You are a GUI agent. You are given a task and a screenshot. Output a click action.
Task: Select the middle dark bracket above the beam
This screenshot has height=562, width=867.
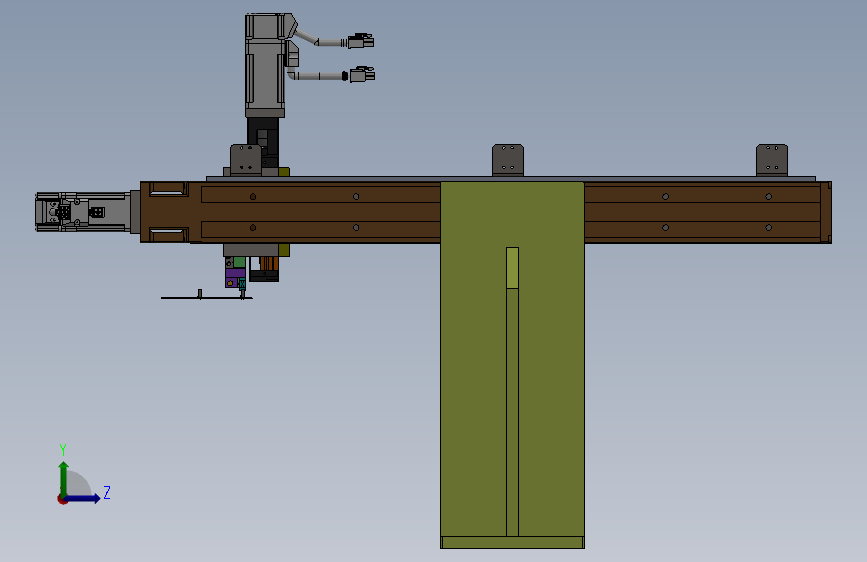click(508, 160)
